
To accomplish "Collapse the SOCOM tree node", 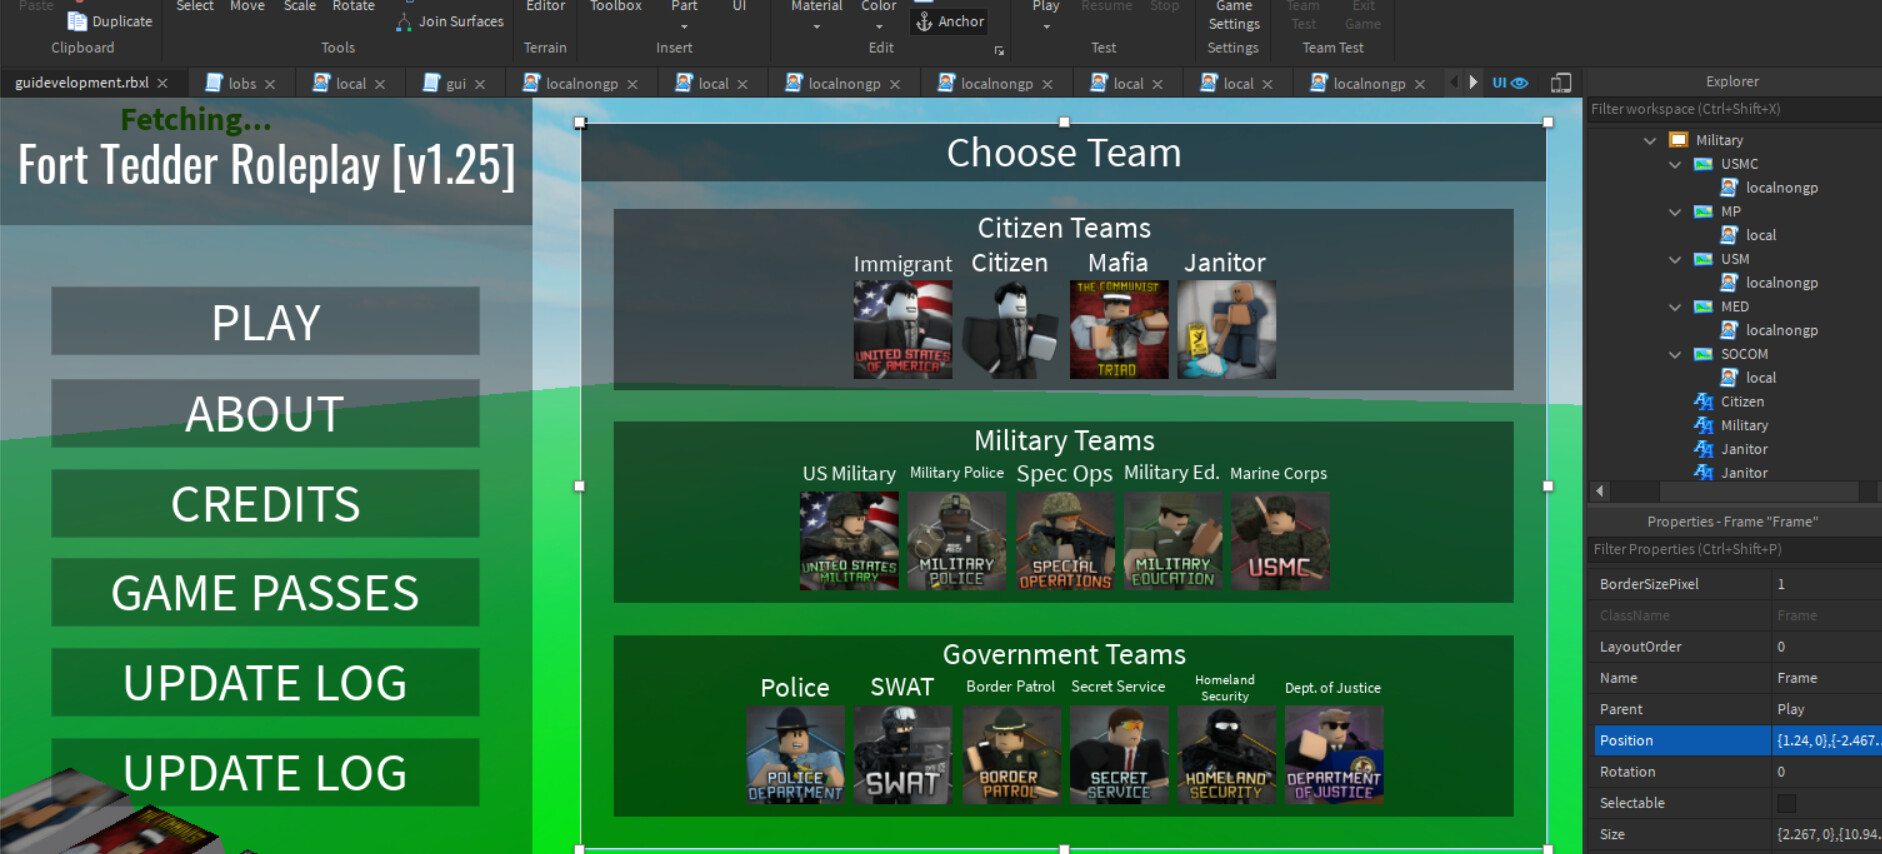I will coord(1675,354).
